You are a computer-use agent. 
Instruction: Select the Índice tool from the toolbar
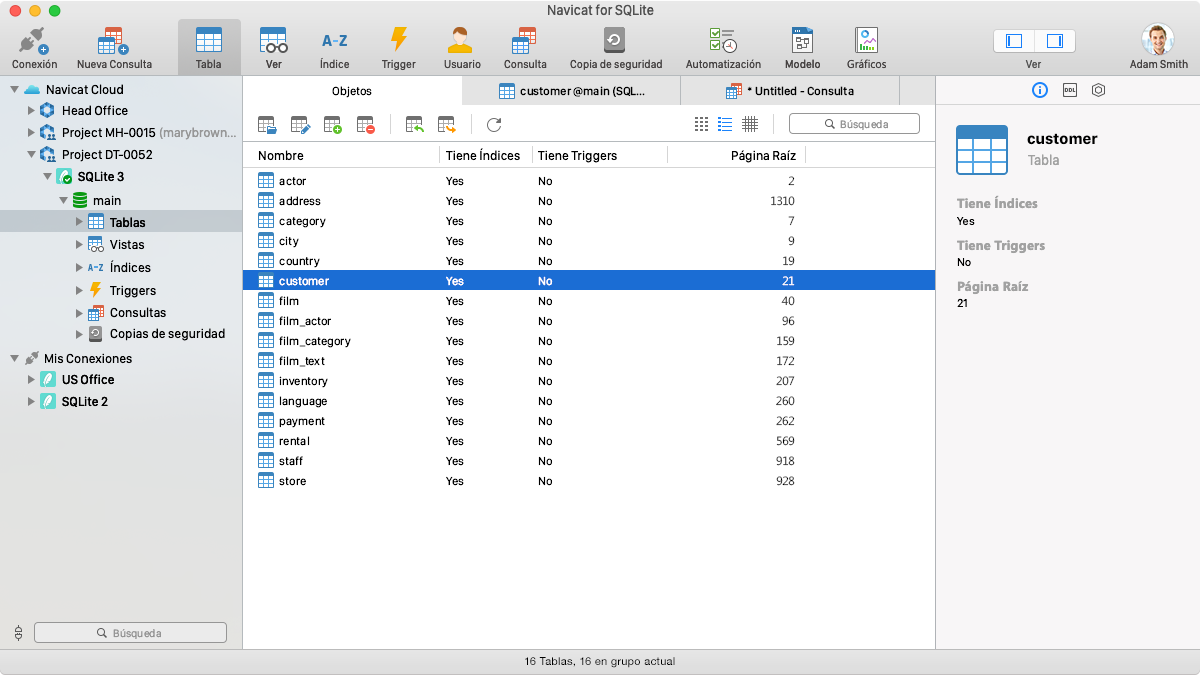pos(334,45)
